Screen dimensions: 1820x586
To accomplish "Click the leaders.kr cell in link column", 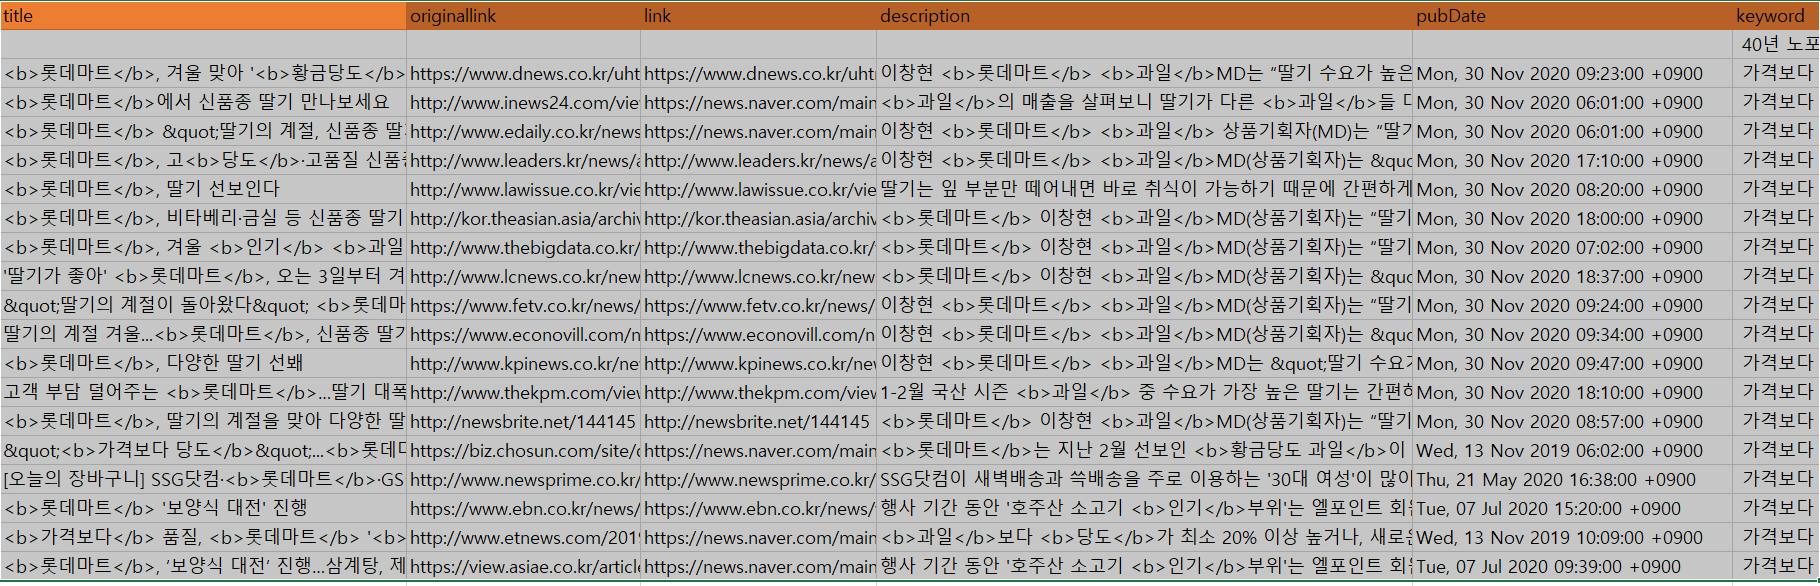I will 758,161.
